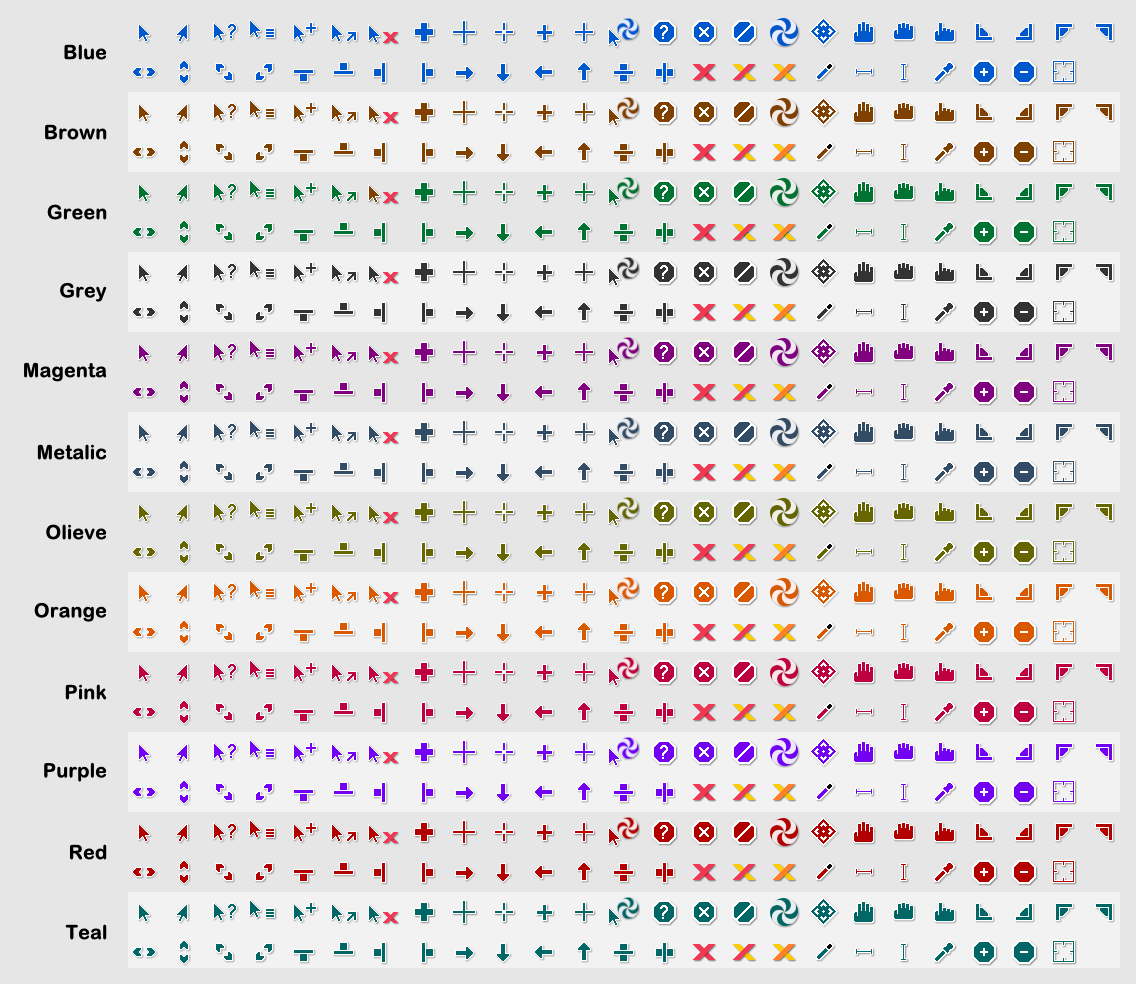Click the magenta I-beam text cursor
The width and height of the screenshot is (1136, 984).
[903, 392]
